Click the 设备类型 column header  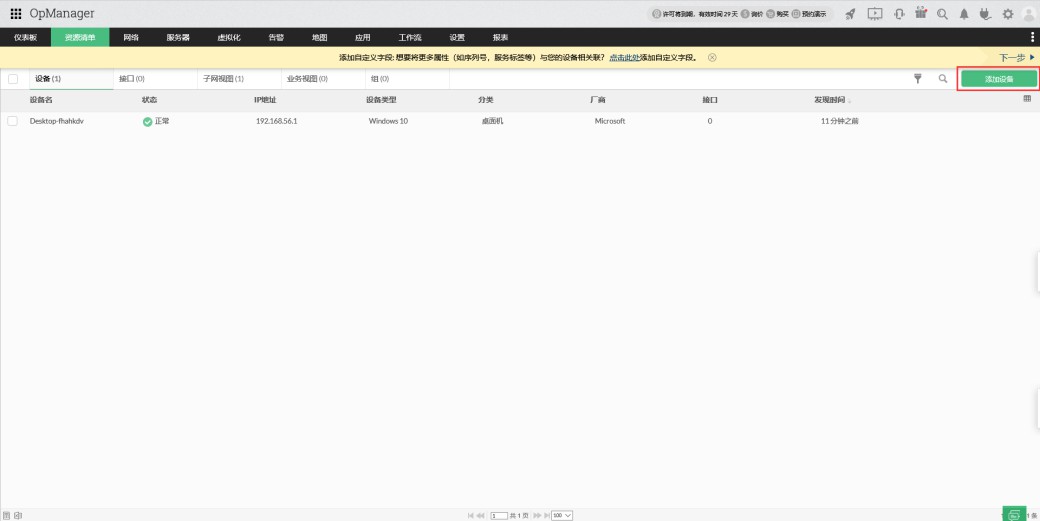381,99
